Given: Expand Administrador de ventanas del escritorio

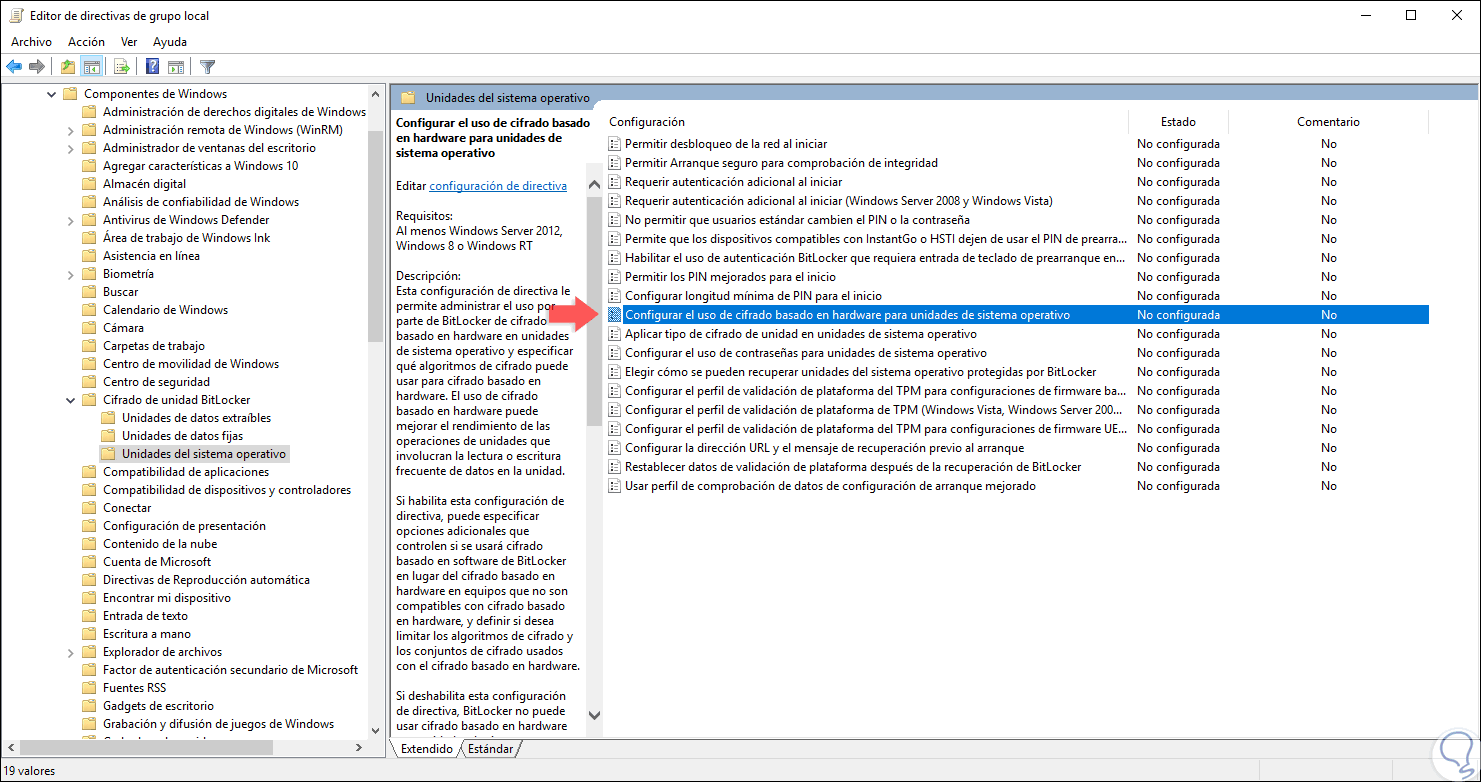Looking at the screenshot, I should 71,148.
